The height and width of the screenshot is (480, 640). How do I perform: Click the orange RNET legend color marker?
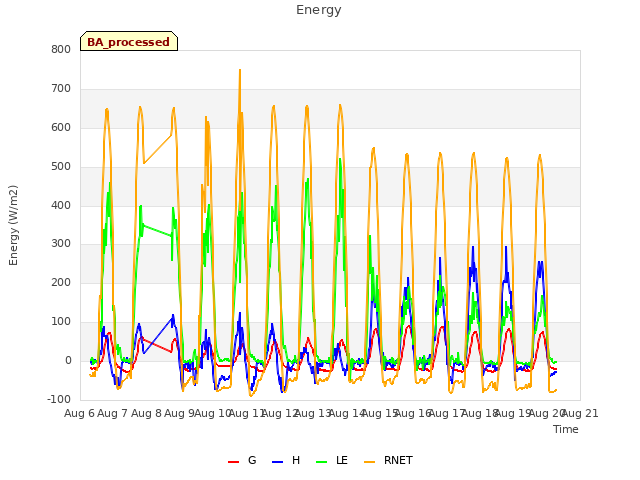tap(369, 462)
